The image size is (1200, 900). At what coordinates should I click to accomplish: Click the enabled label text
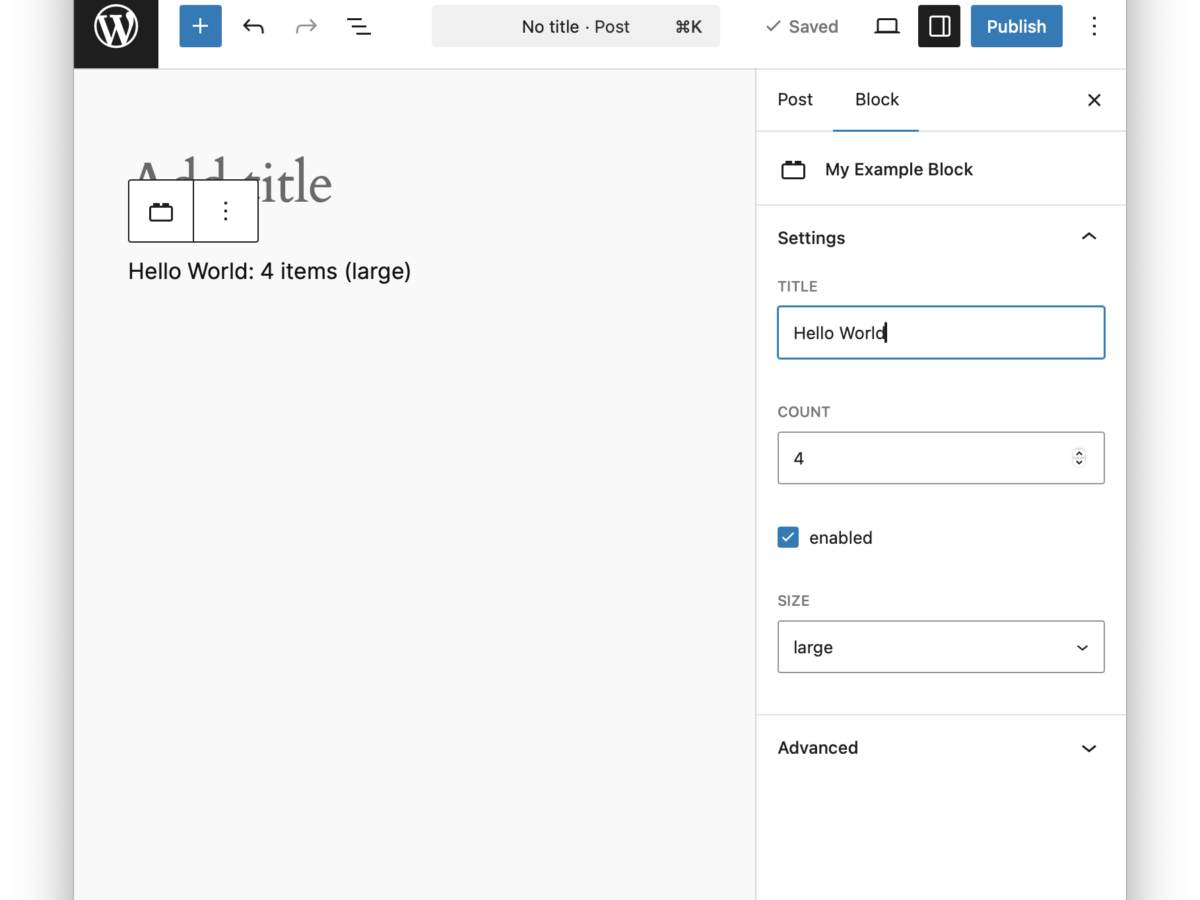841,537
